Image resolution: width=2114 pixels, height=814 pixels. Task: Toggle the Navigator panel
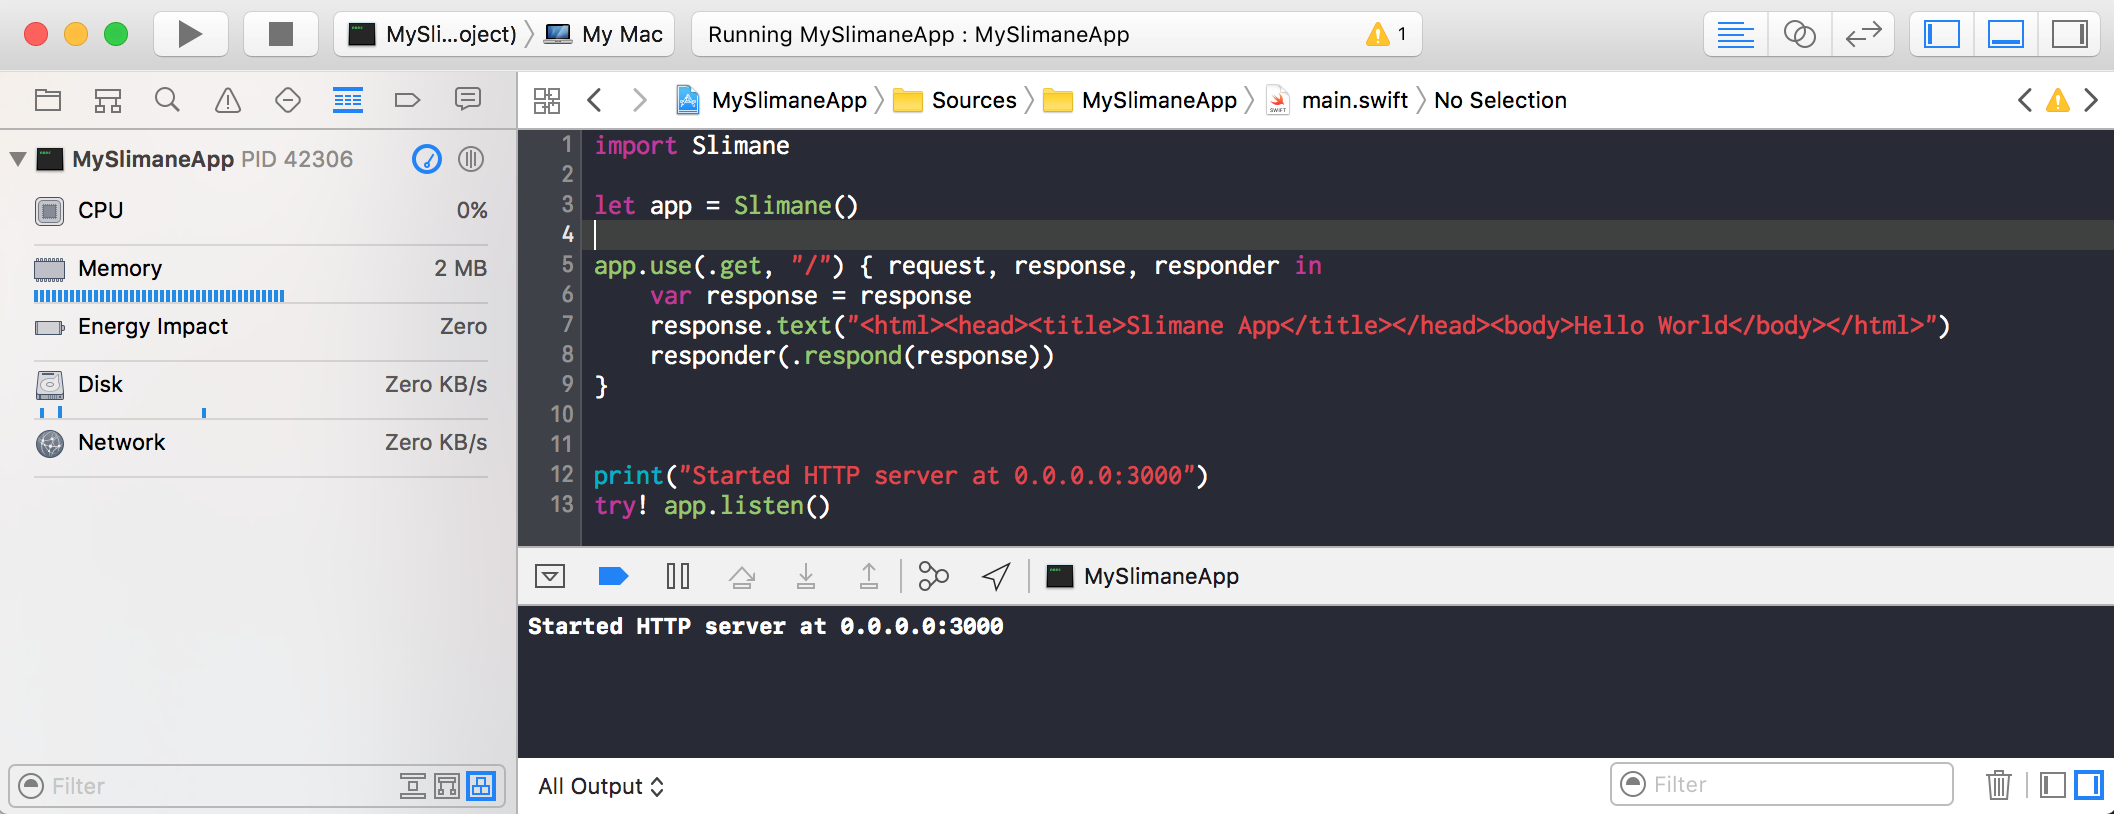tap(1941, 34)
